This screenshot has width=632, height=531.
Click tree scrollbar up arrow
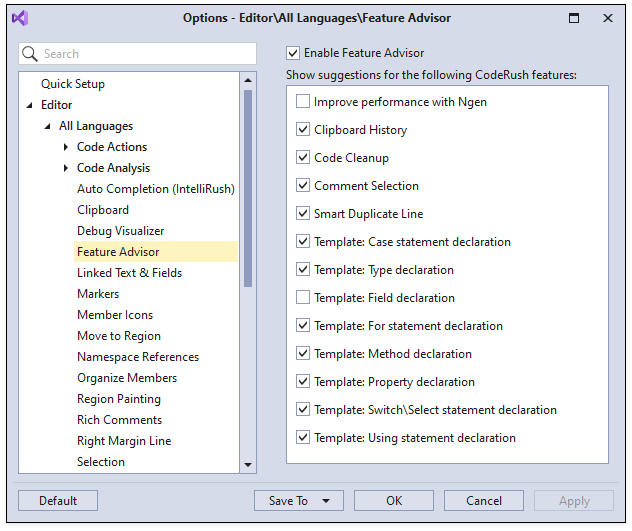(x=248, y=80)
